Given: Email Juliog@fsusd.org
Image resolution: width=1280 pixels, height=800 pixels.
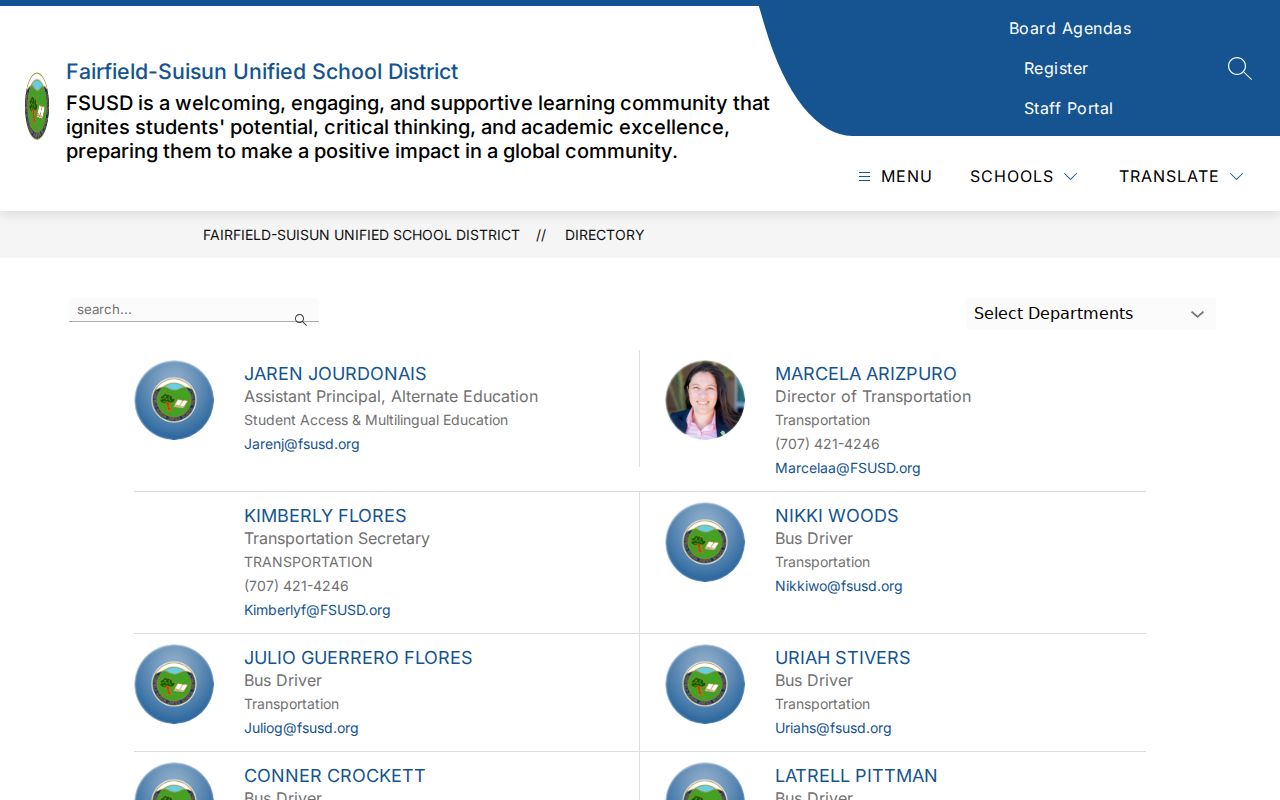Looking at the screenshot, I should click(x=301, y=728).
